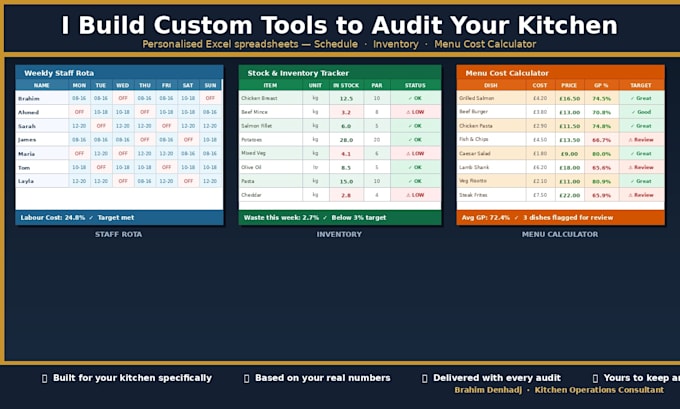Screen dimensions: 680x409
Task: Open the Stock & Inventory Tracker spreadsheet preview
Action: [340, 145]
